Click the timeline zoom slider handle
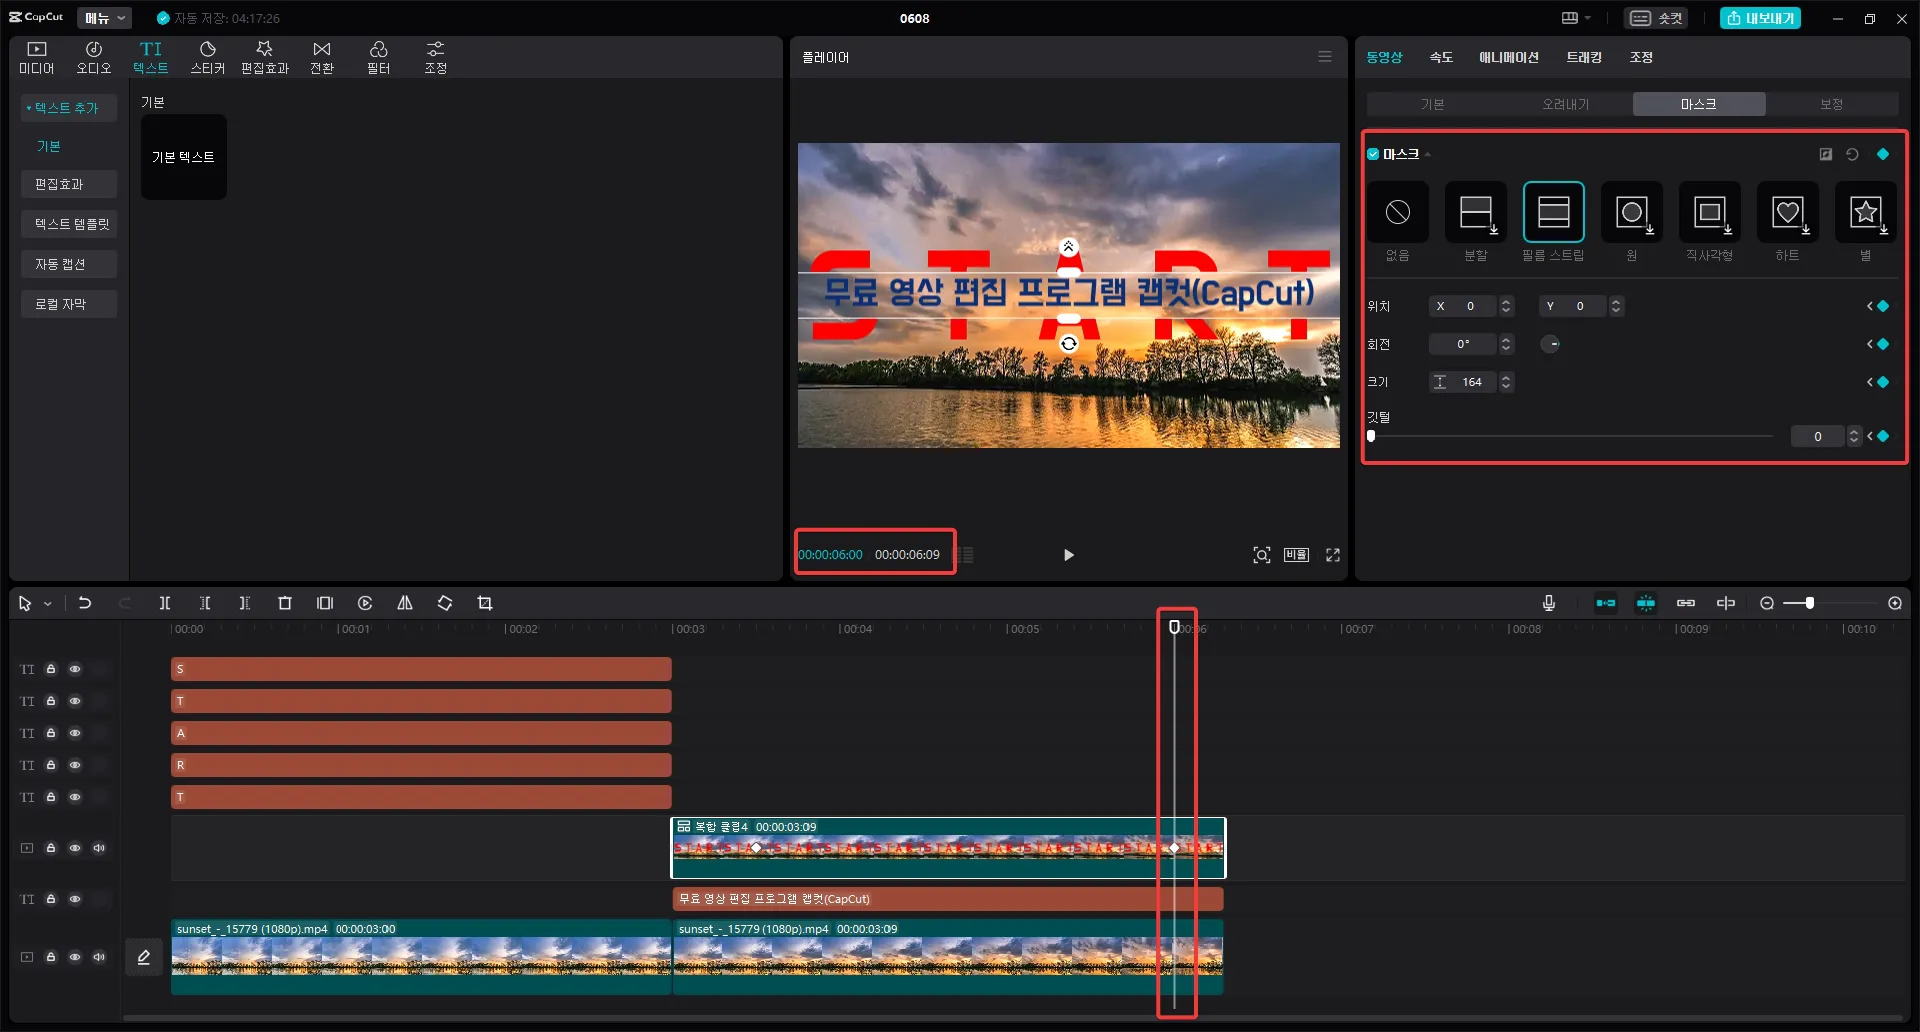Image resolution: width=1920 pixels, height=1032 pixels. 1810,603
